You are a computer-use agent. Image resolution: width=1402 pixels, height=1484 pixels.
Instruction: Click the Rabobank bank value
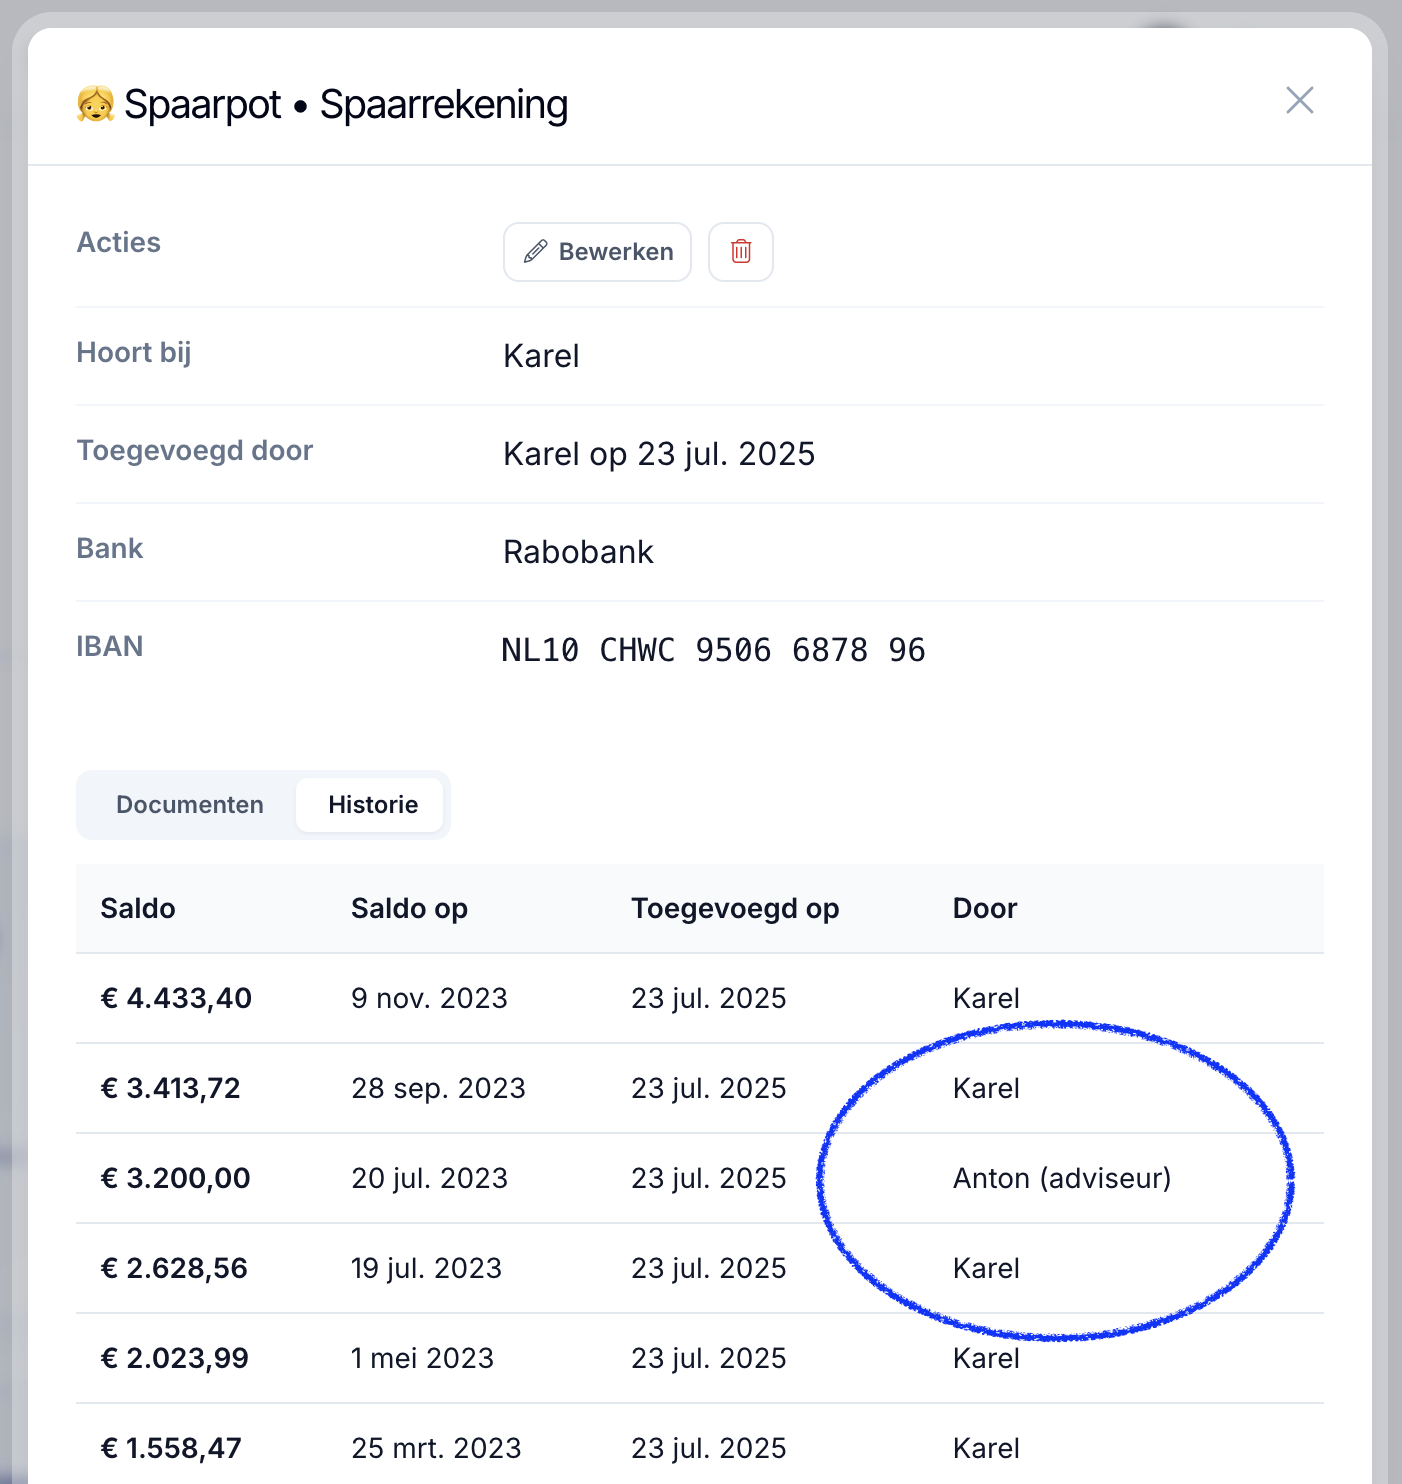(x=578, y=552)
